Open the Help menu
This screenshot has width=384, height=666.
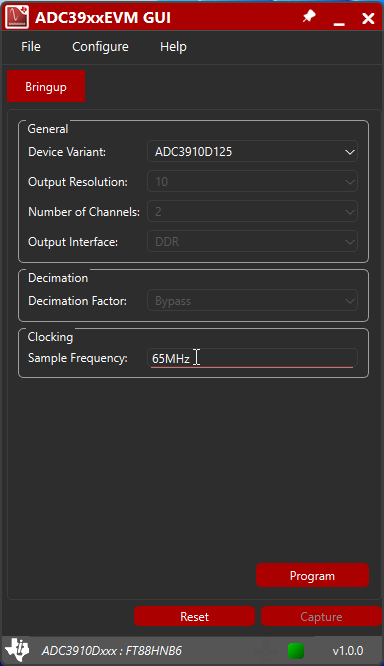coord(173,47)
